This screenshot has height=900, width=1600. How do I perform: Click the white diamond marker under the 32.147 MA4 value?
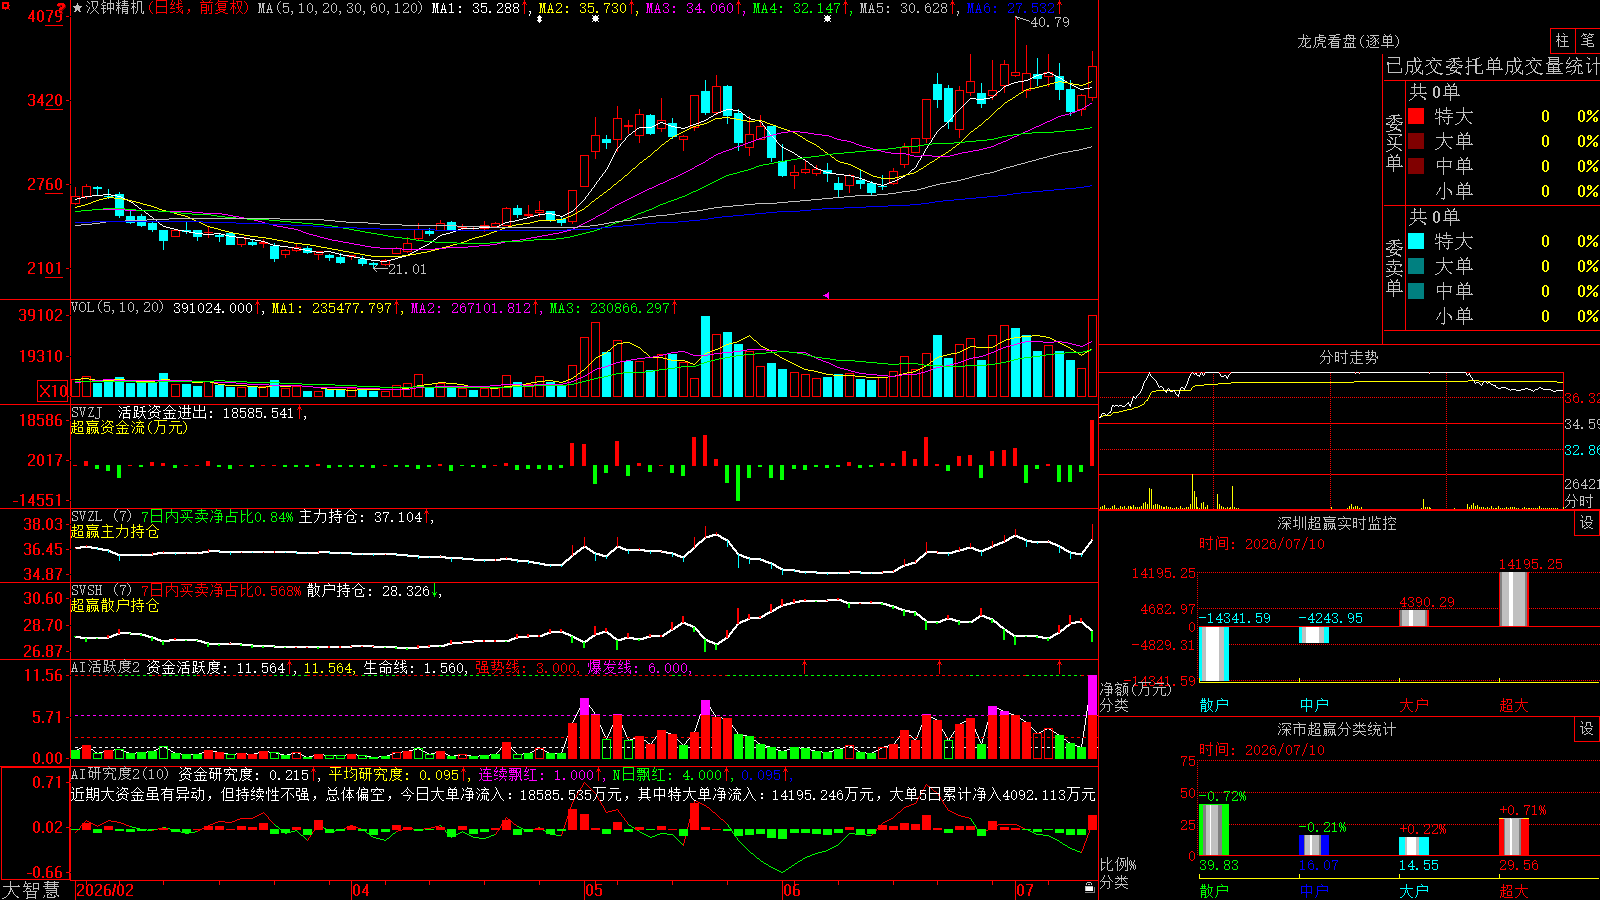[827, 19]
